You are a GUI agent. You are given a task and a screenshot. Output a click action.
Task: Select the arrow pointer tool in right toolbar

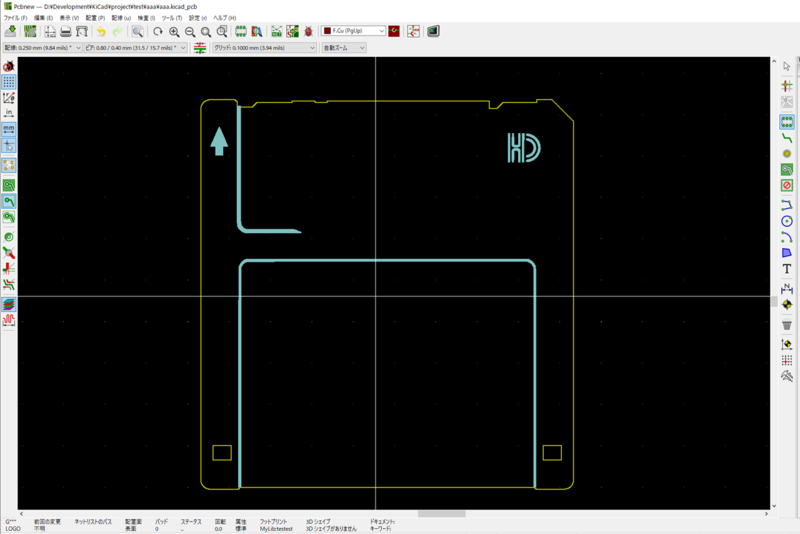point(787,66)
